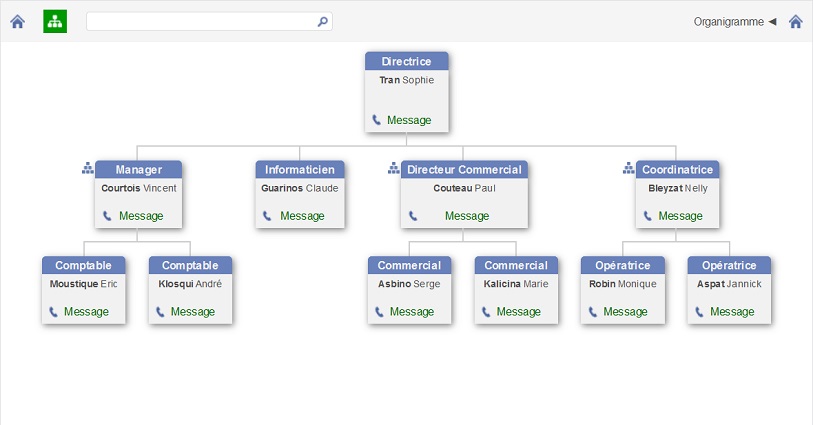The width and height of the screenshot is (813, 425).
Task: Select Comptable header above Klosqui André
Action: tap(190, 265)
